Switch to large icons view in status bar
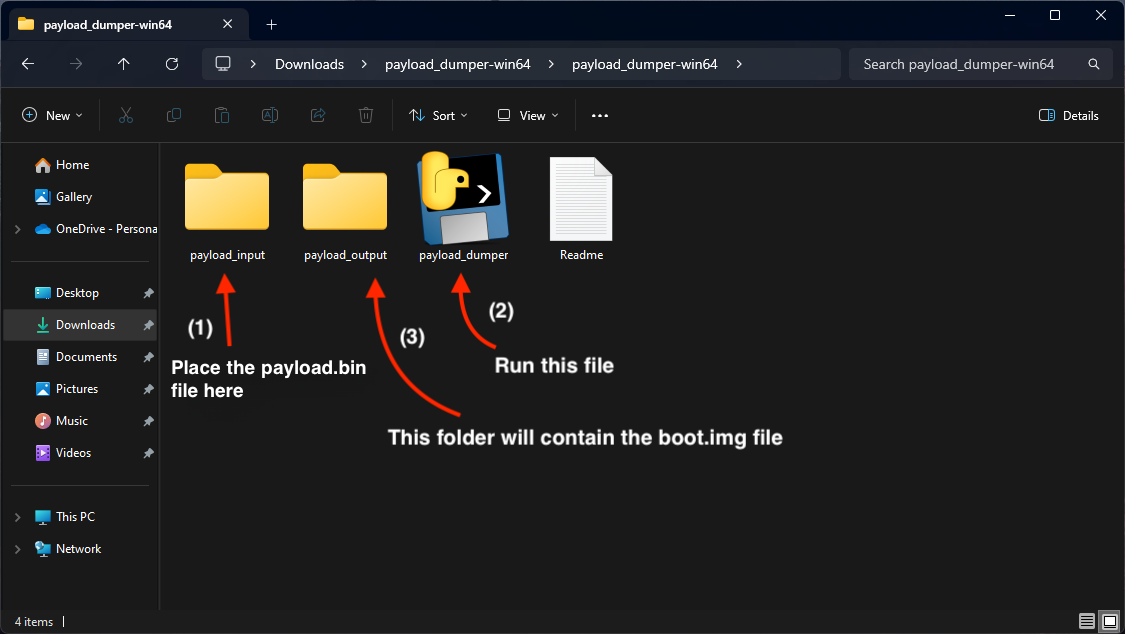This screenshot has height=634, width=1125. pyautogui.click(x=1110, y=621)
